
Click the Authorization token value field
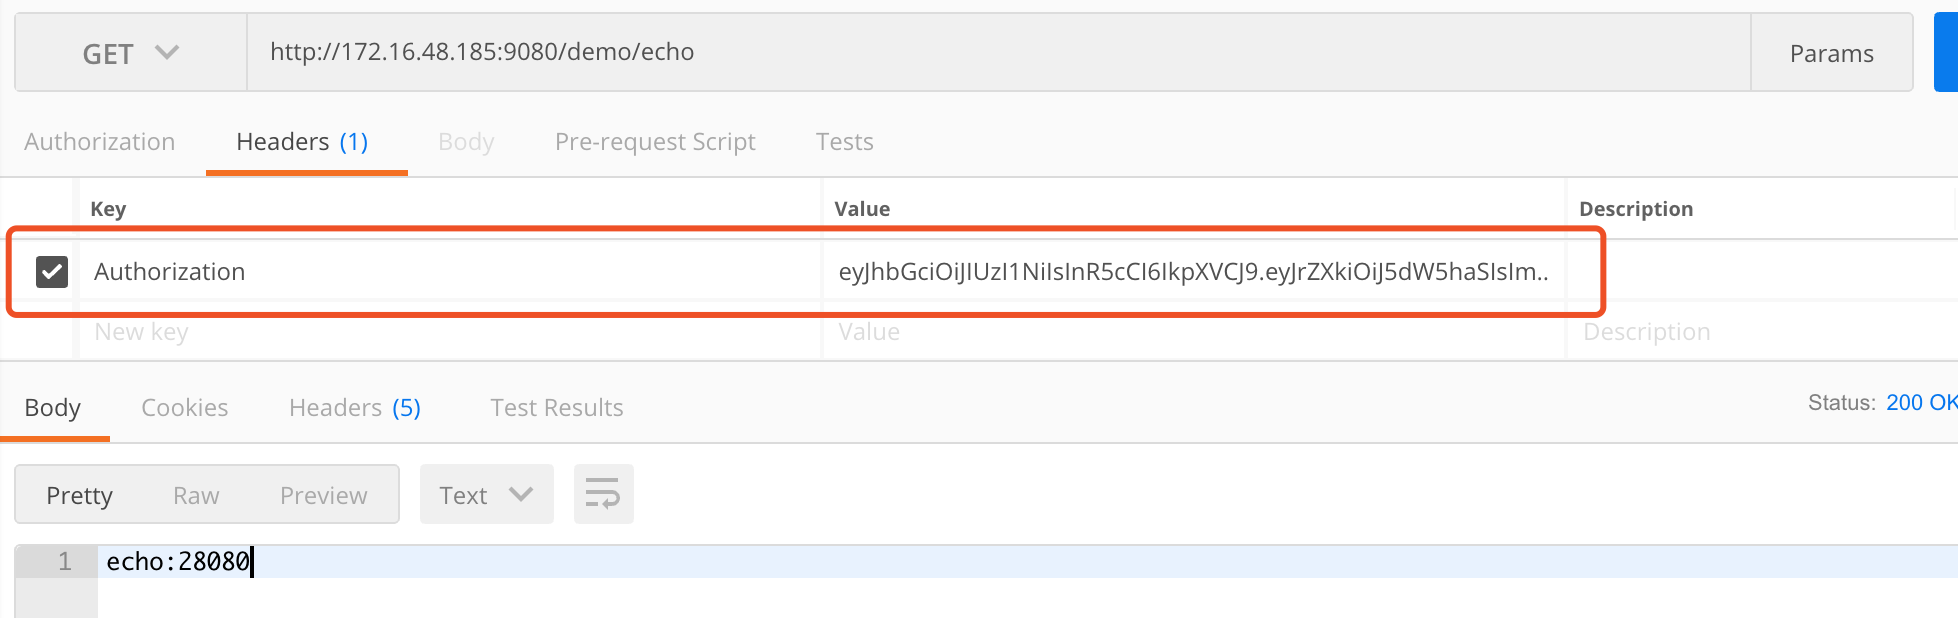tap(1193, 272)
